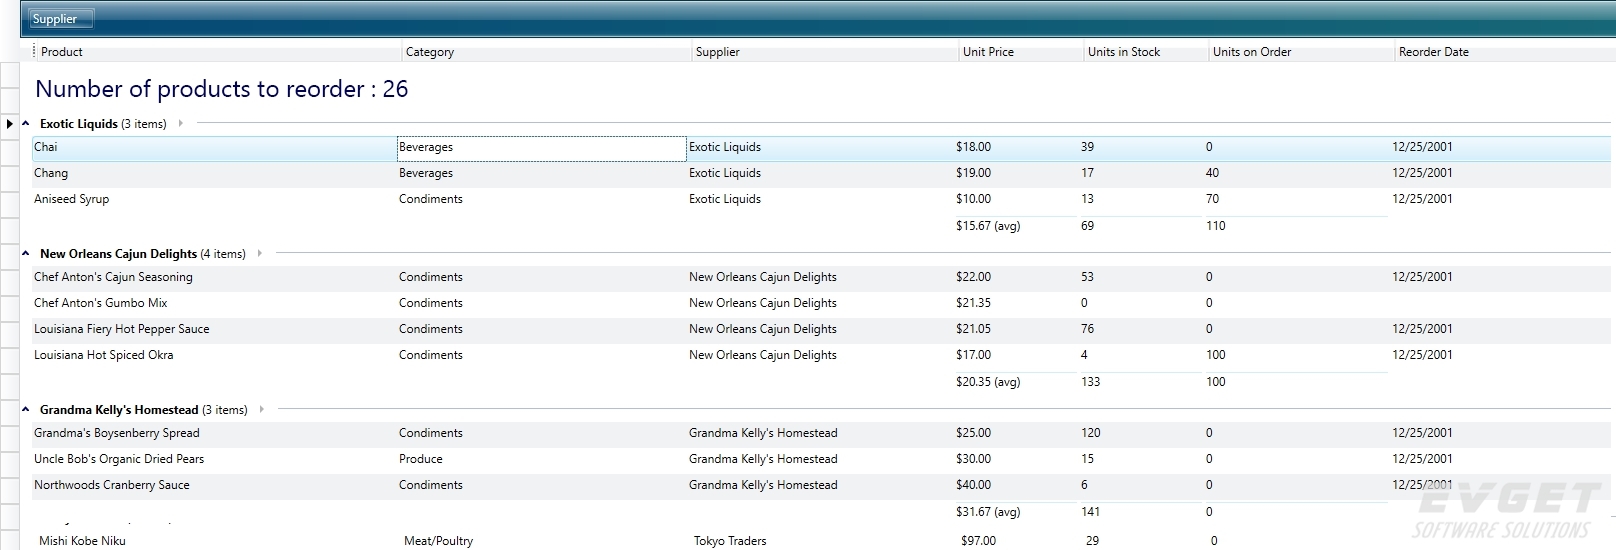Click Chef Anton's Gumbo Mix
This screenshot has height=550, width=1616.
coord(101,304)
